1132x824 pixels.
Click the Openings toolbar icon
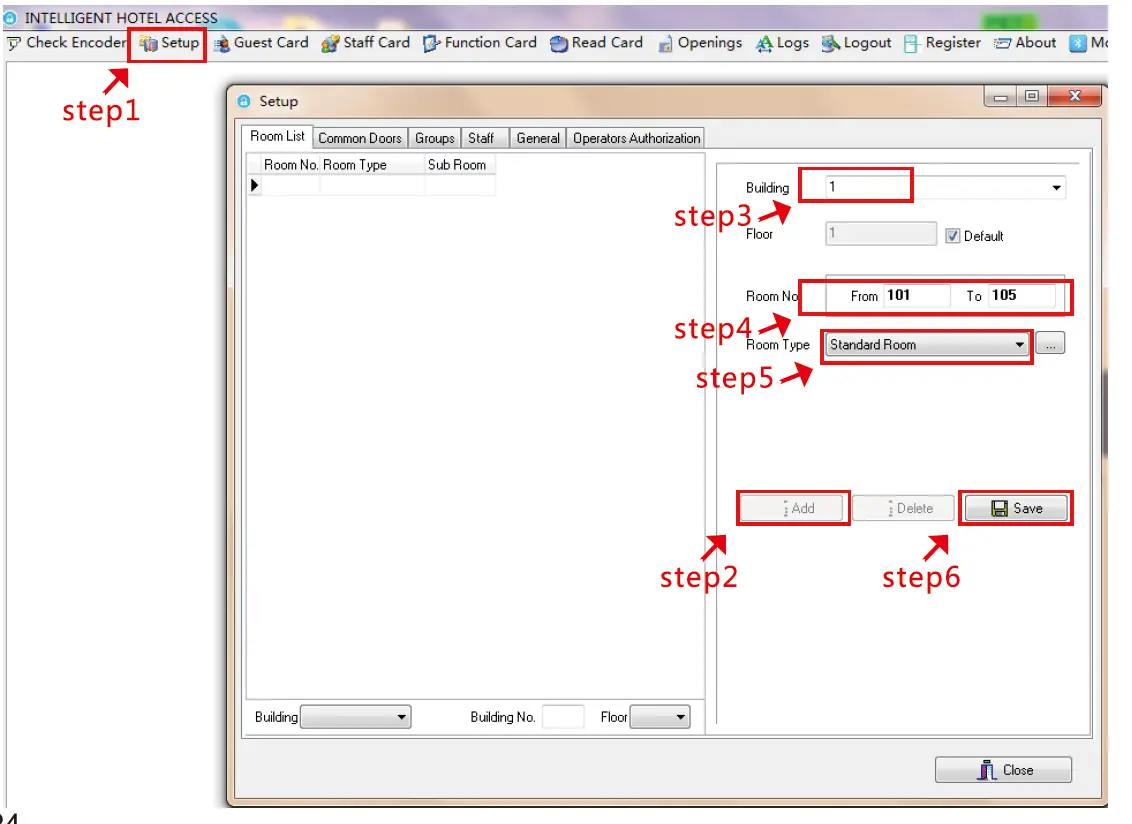[665, 44]
